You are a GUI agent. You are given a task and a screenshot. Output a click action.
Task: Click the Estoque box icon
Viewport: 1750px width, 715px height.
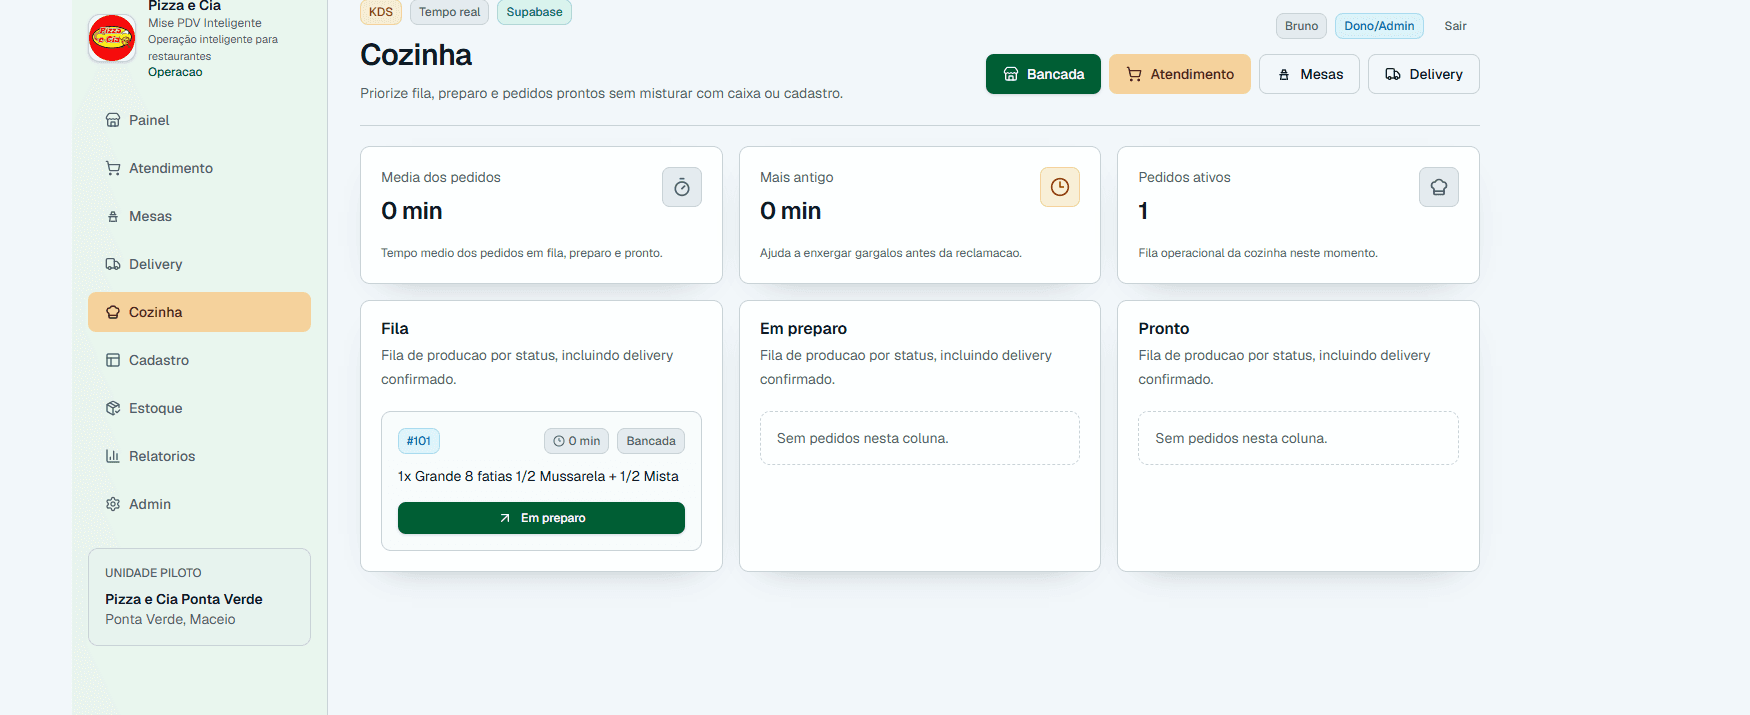click(113, 408)
